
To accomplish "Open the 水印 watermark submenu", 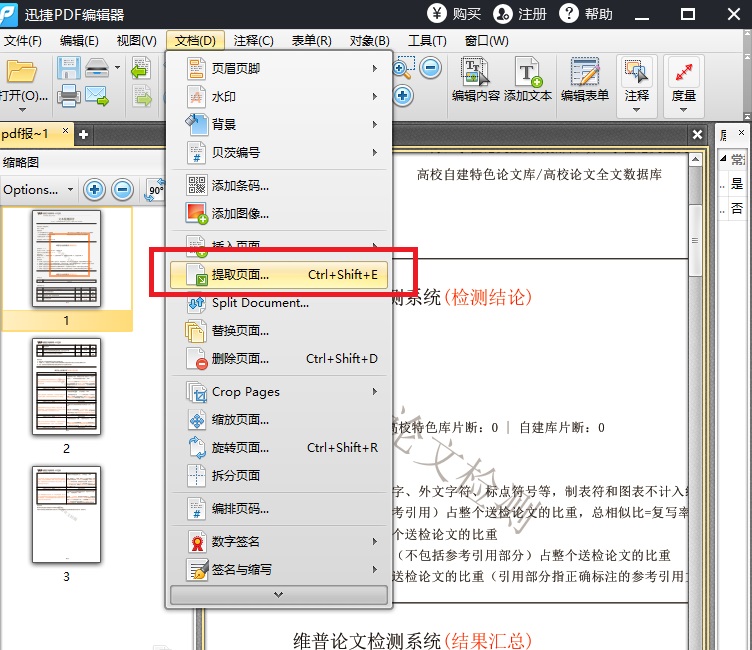I will coord(279,96).
